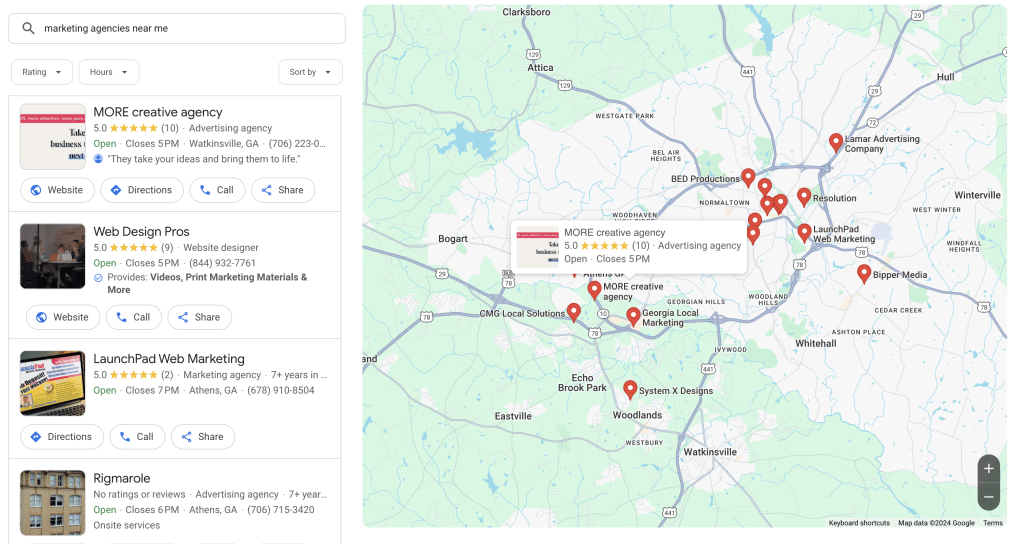Viewport: 1024px width, 544px height.
Task: Share MORE creative agency listing
Action: coord(283,190)
